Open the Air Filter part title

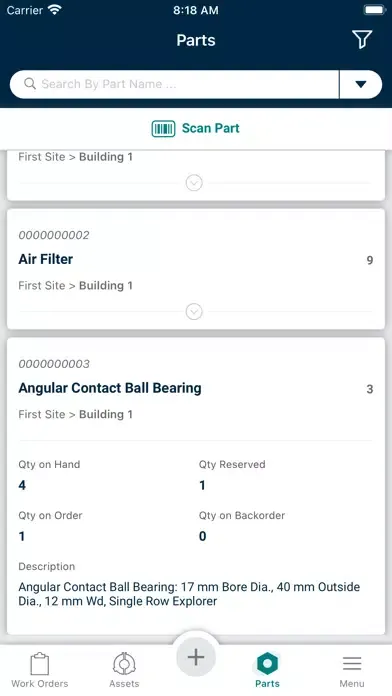point(45,259)
